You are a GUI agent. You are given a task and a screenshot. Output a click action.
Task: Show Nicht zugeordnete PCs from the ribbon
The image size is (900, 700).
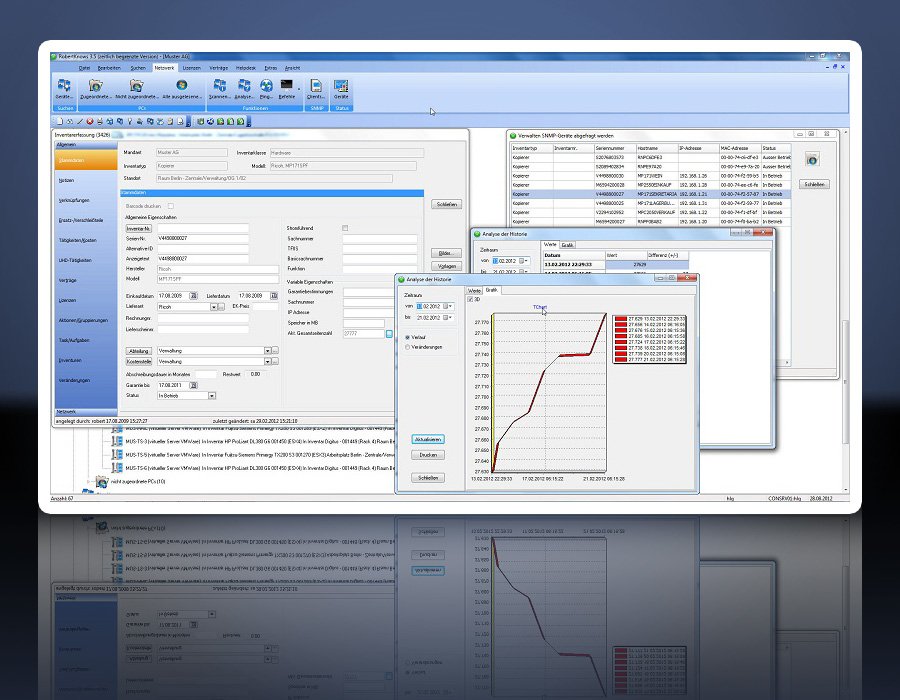click(137, 89)
